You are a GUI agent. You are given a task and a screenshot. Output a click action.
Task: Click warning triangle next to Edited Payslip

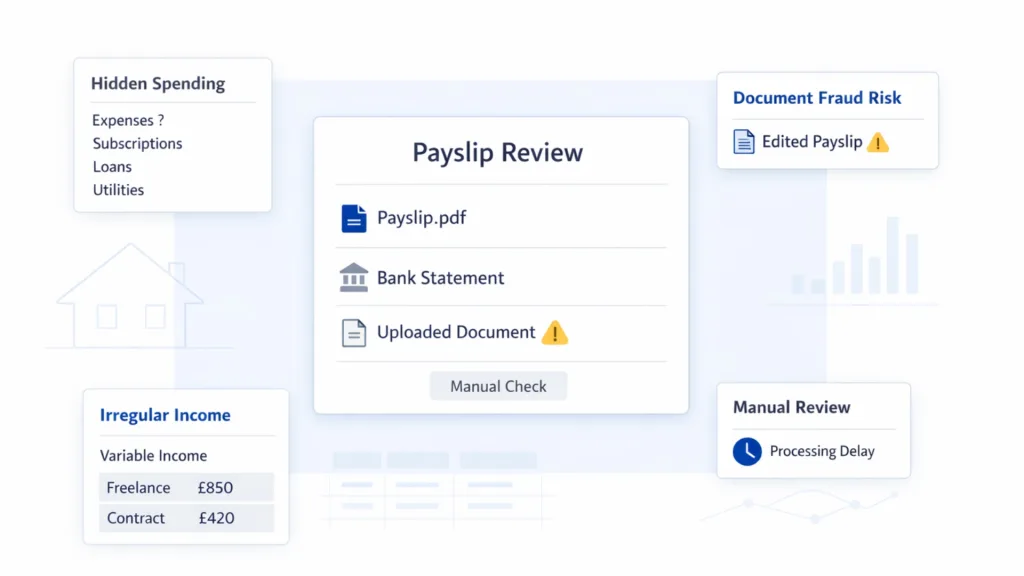[877, 142]
